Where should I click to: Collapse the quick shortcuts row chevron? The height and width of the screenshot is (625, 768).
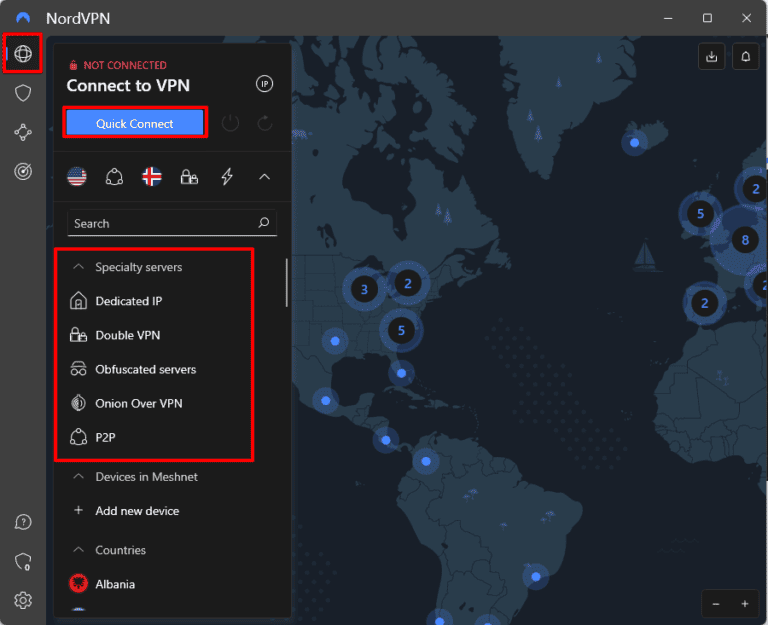(264, 177)
